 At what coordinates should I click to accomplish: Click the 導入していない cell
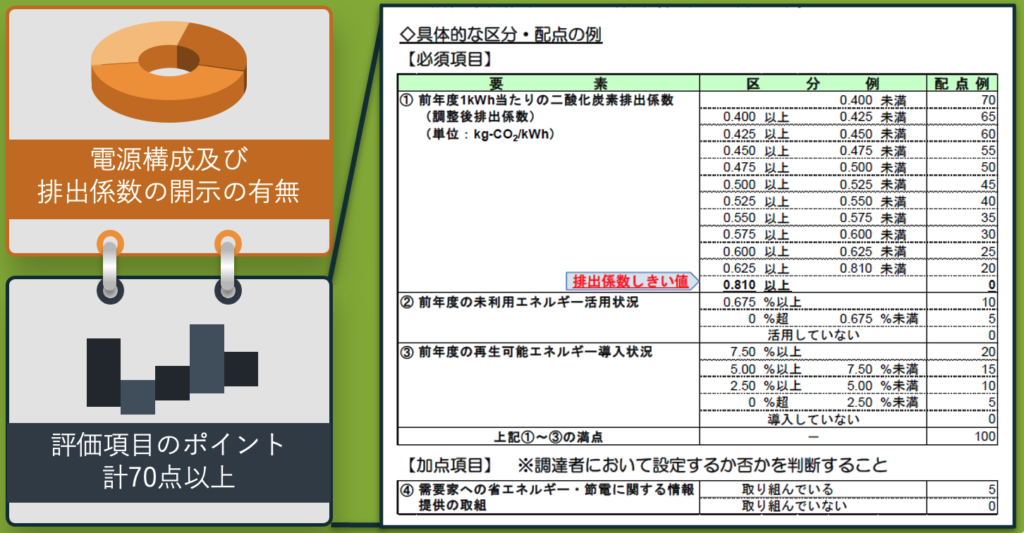click(x=813, y=419)
